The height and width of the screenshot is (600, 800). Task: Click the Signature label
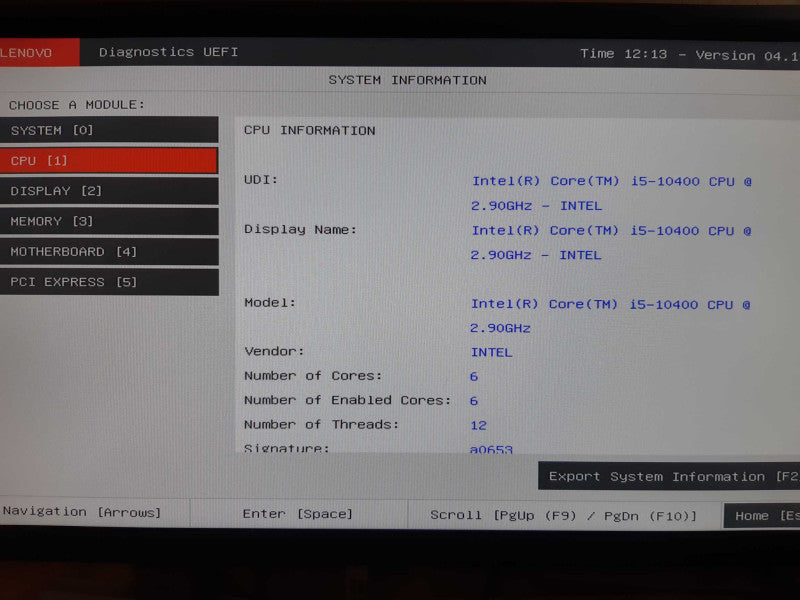click(x=286, y=448)
